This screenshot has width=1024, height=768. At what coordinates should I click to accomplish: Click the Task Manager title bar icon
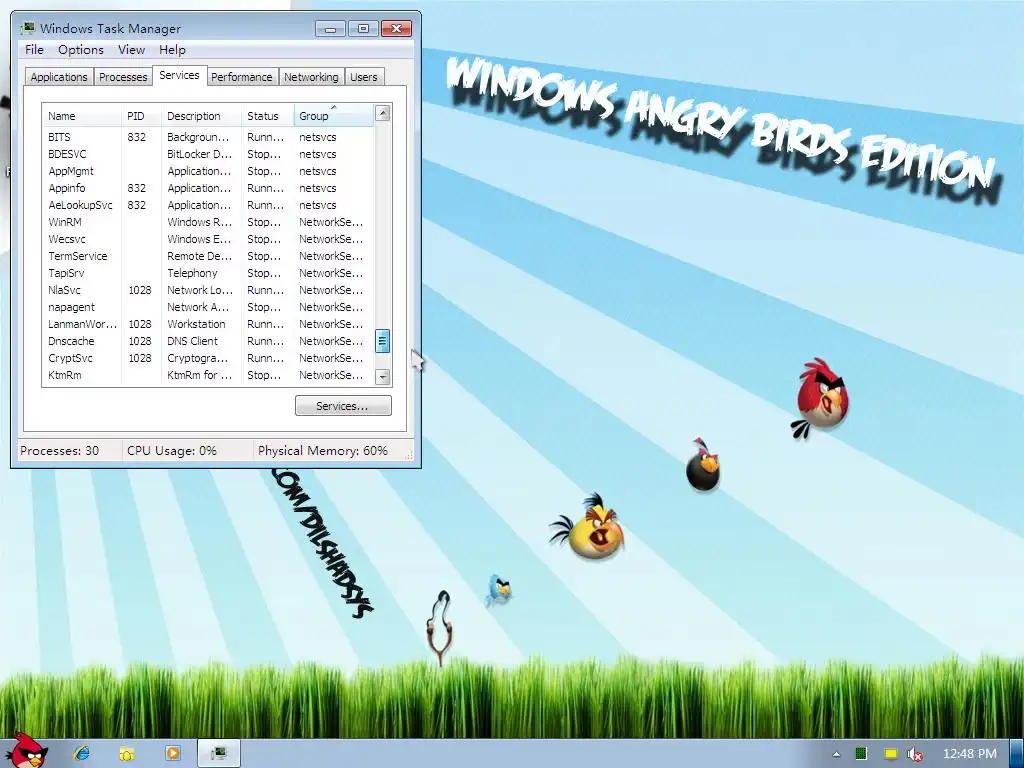27,28
